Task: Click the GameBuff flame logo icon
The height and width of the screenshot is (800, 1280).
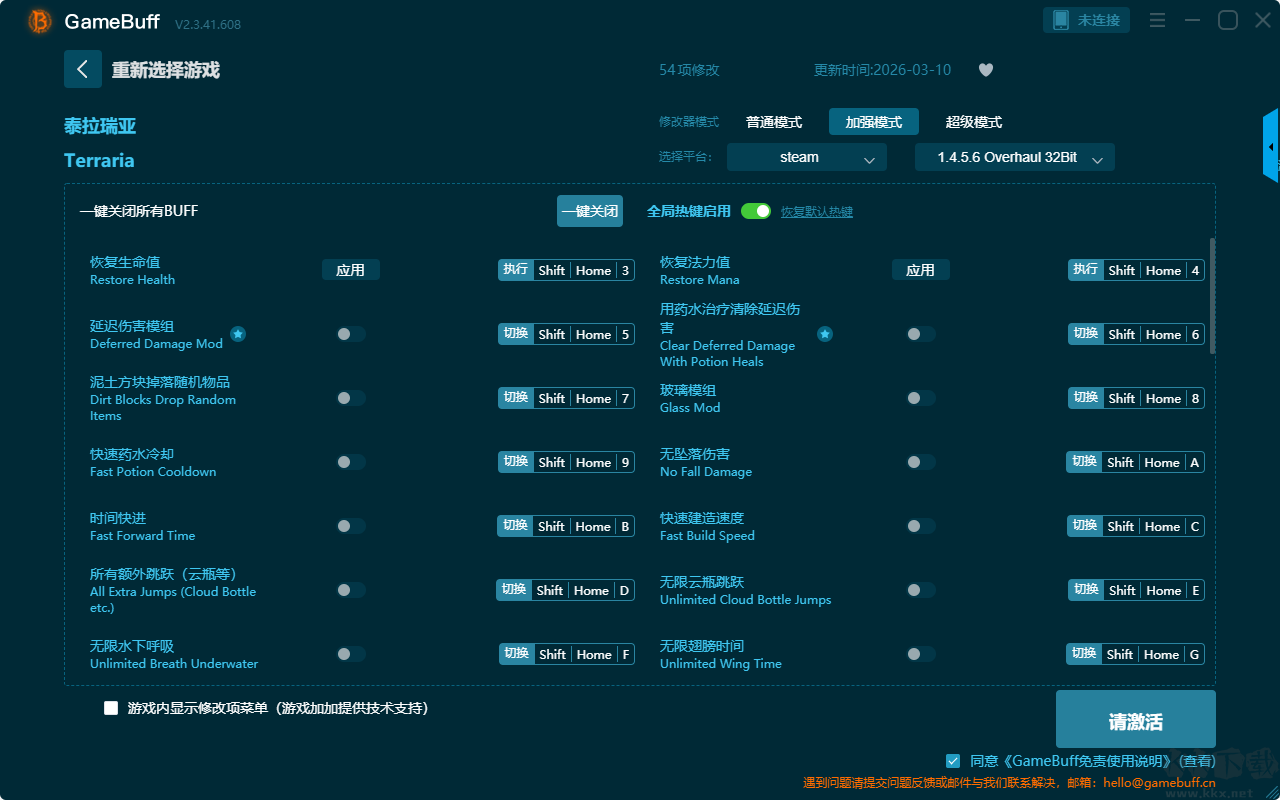Action: pyautogui.click(x=40, y=21)
